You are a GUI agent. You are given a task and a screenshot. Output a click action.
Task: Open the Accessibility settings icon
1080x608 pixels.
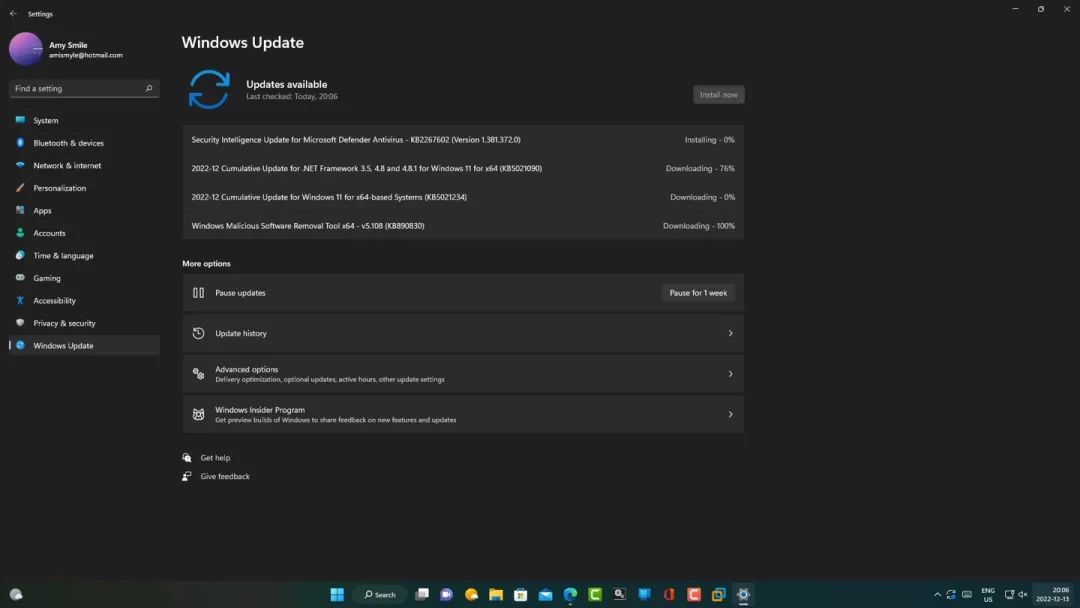tap(22, 300)
